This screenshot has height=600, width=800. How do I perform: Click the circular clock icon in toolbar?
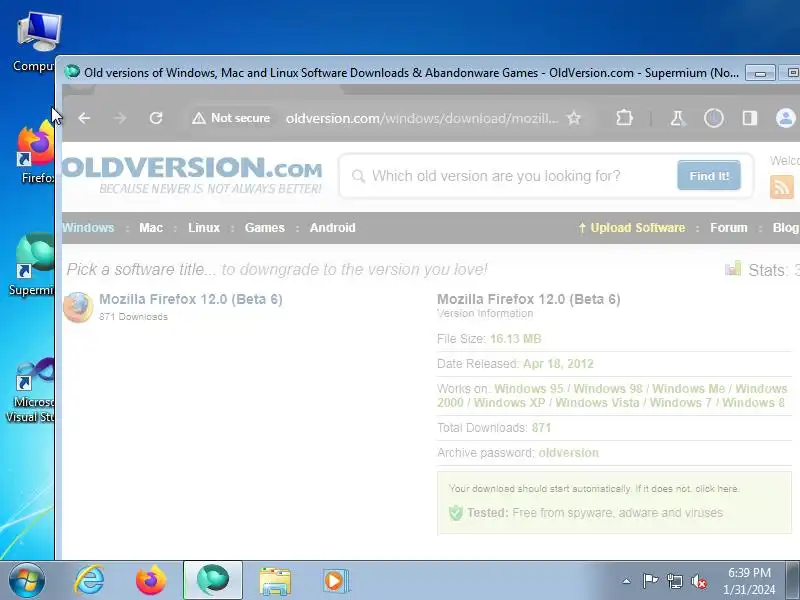[714, 118]
